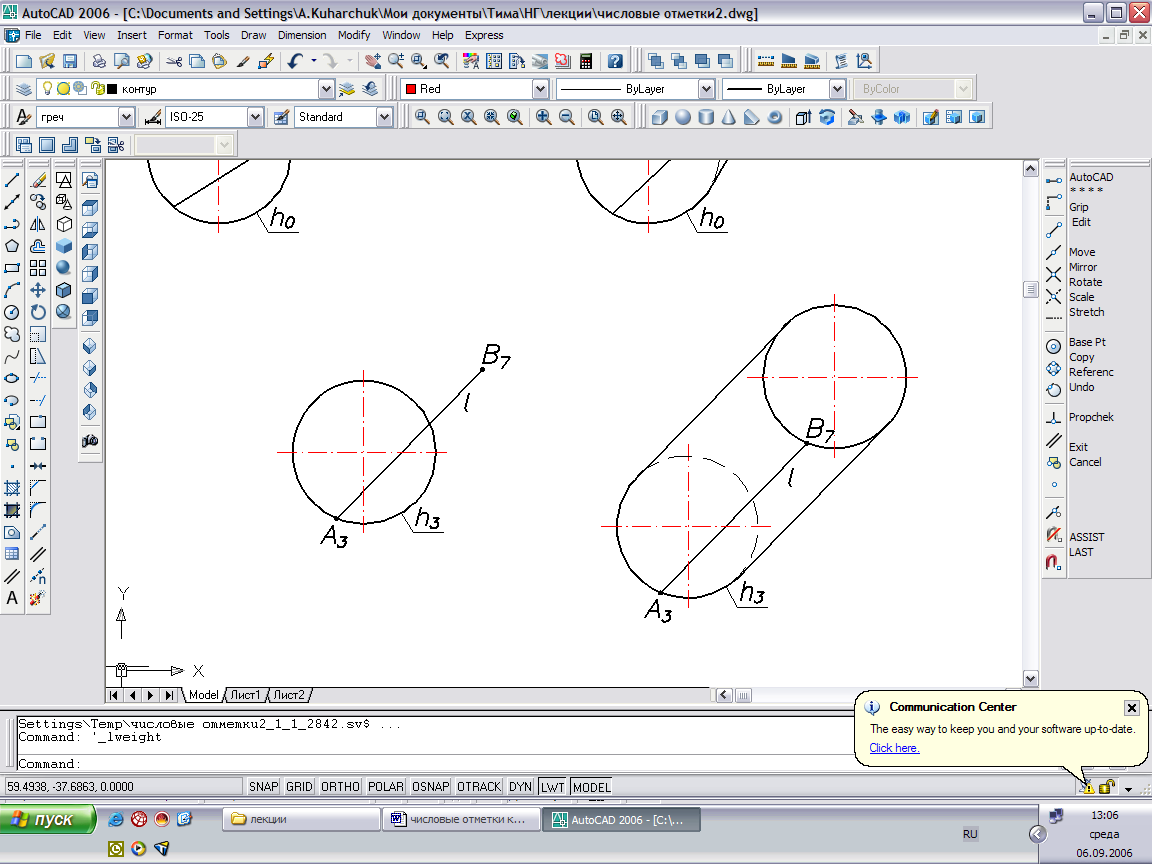Open the Modify menu

tap(354, 35)
